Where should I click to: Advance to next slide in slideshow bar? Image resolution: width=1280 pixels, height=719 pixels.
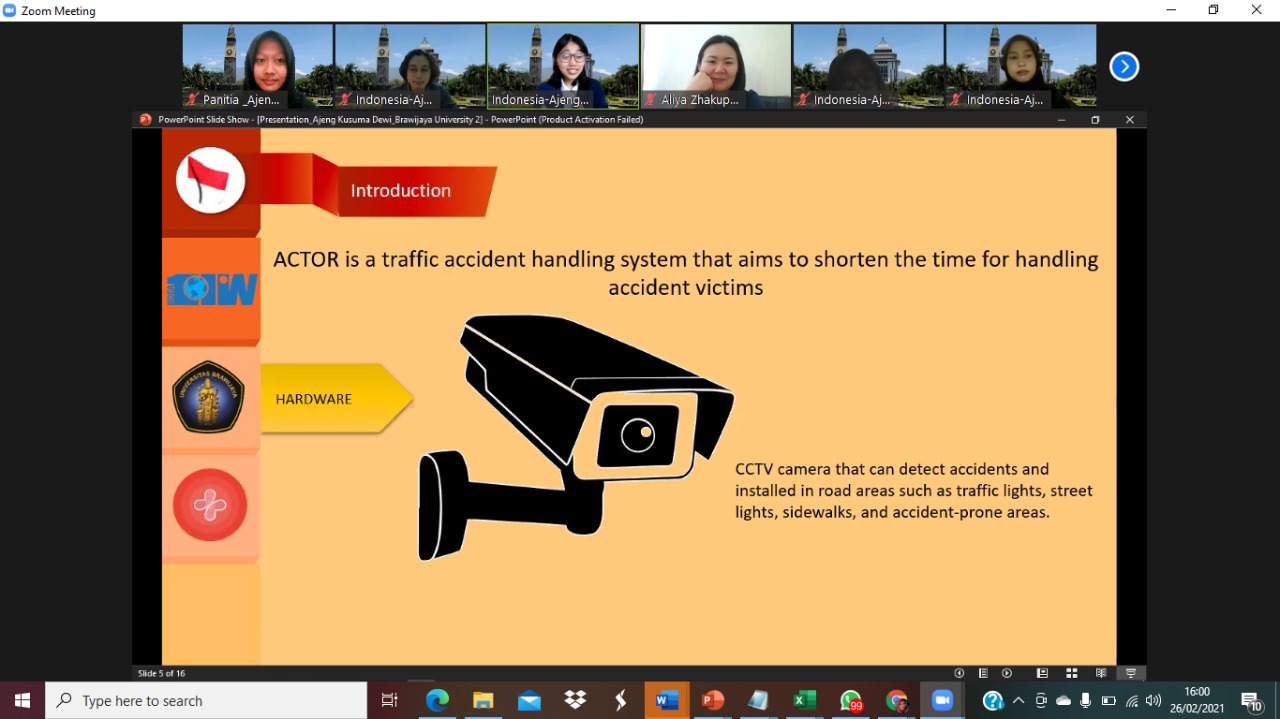1007,673
